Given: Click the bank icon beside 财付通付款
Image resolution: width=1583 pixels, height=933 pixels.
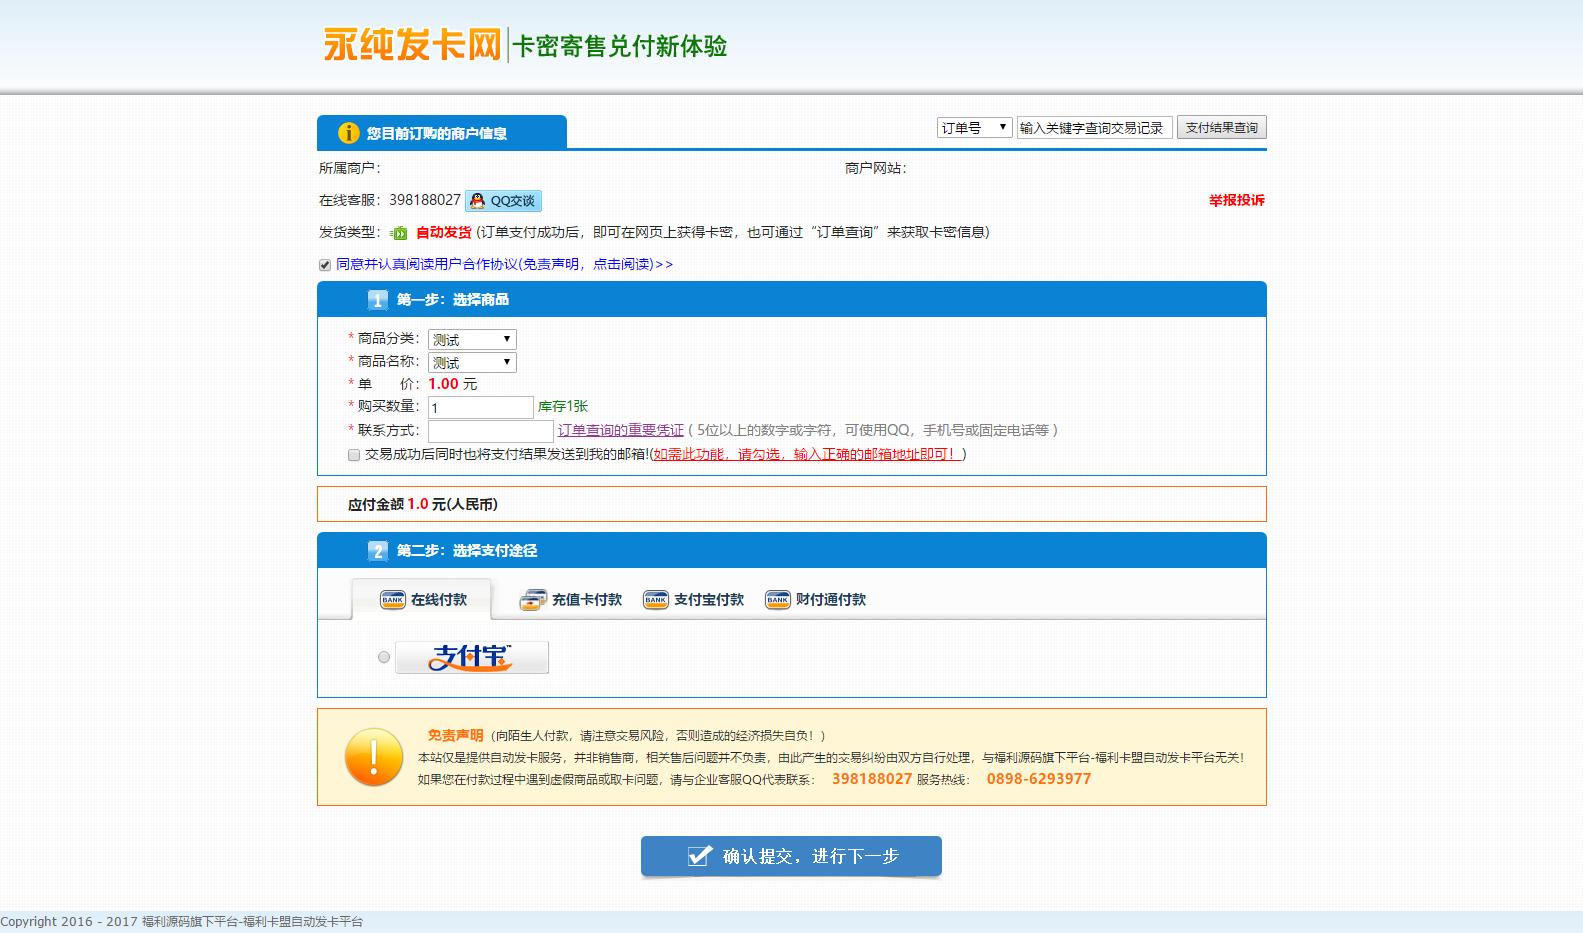Looking at the screenshot, I should tap(778, 600).
